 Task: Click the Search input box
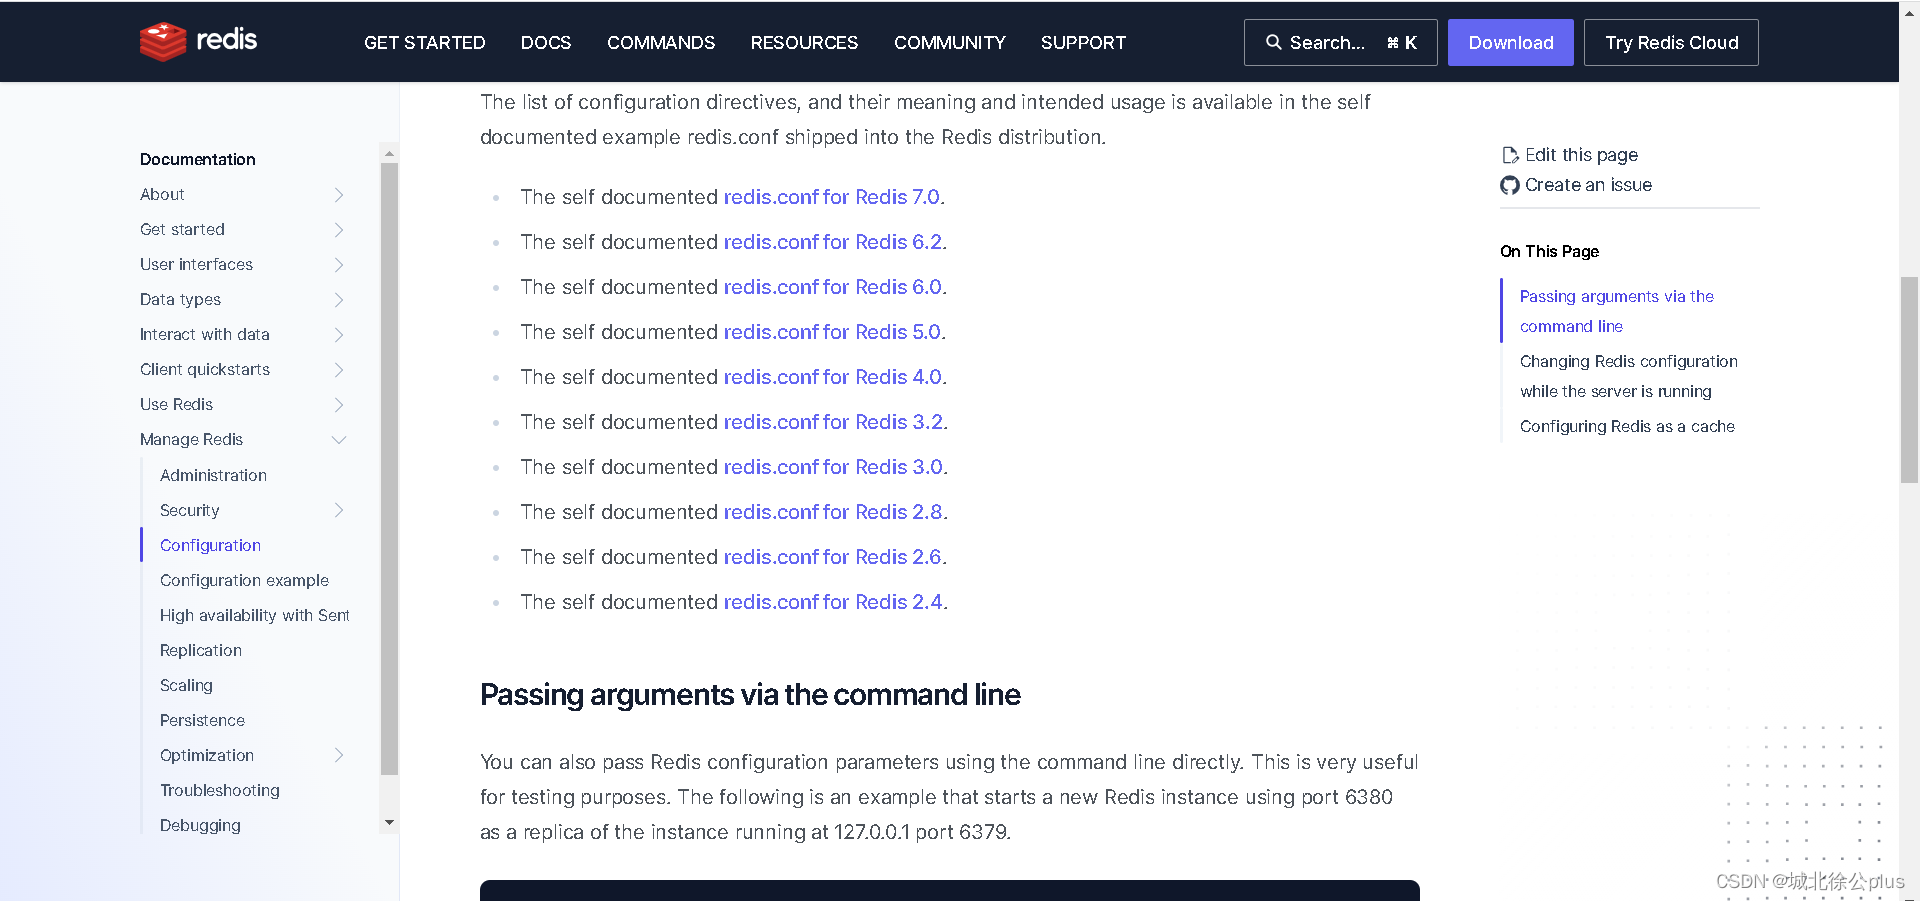(1340, 42)
